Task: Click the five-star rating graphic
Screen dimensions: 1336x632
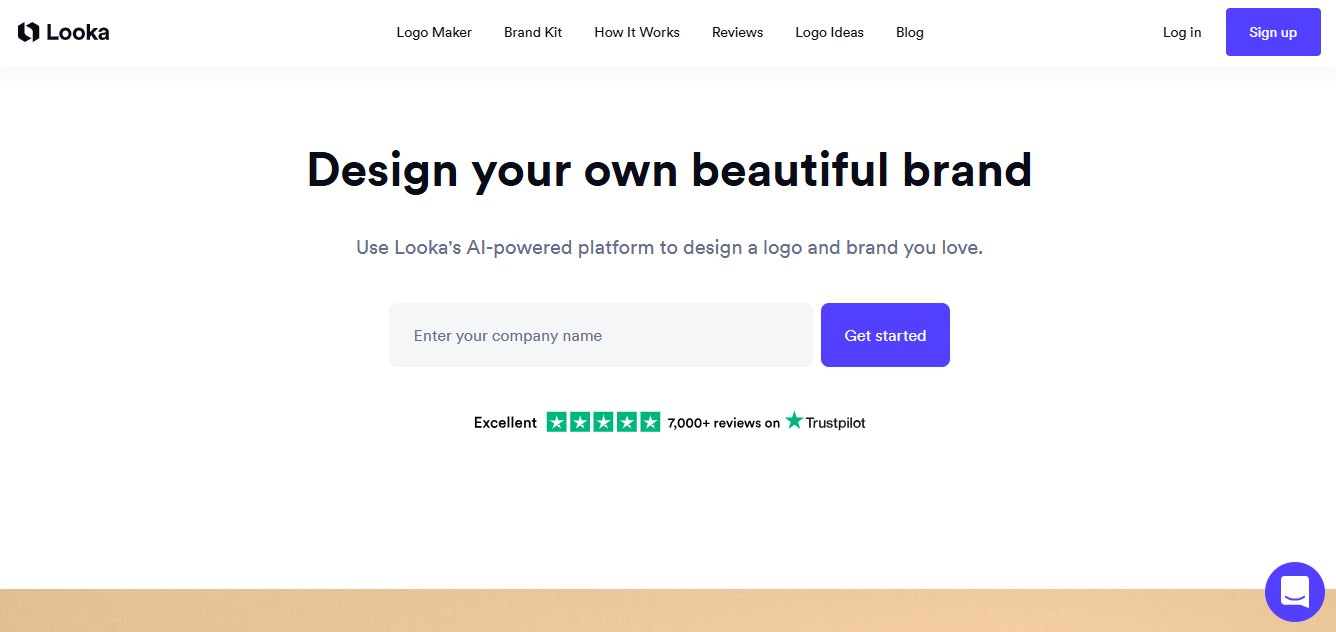Action: (601, 422)
